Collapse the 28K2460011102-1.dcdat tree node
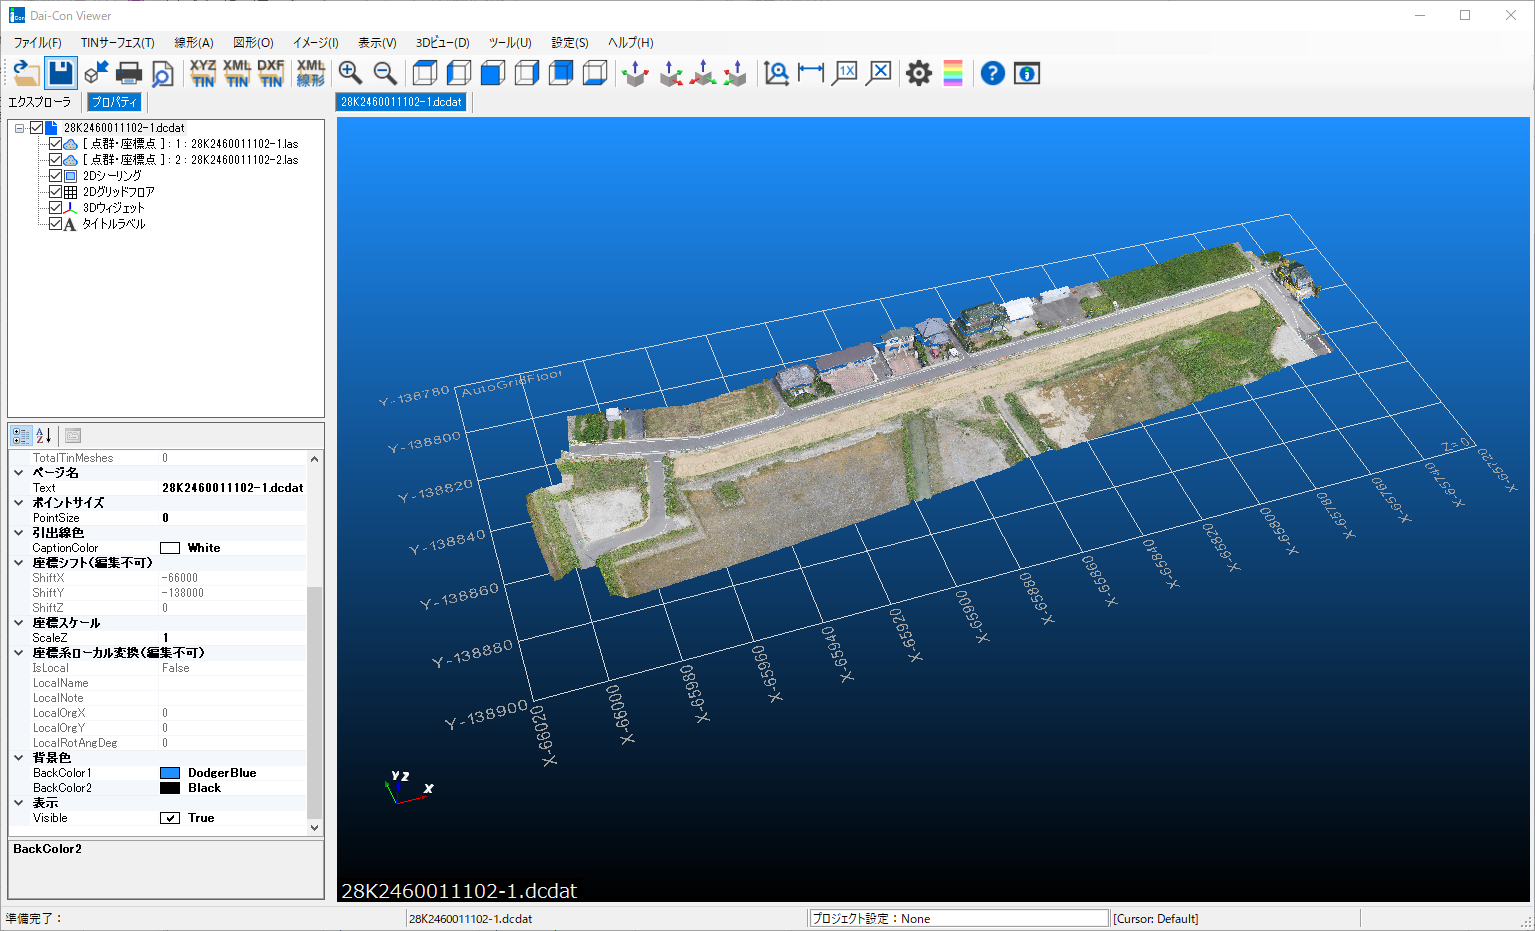The image size is (1535, 931). (x=20, y=128)
